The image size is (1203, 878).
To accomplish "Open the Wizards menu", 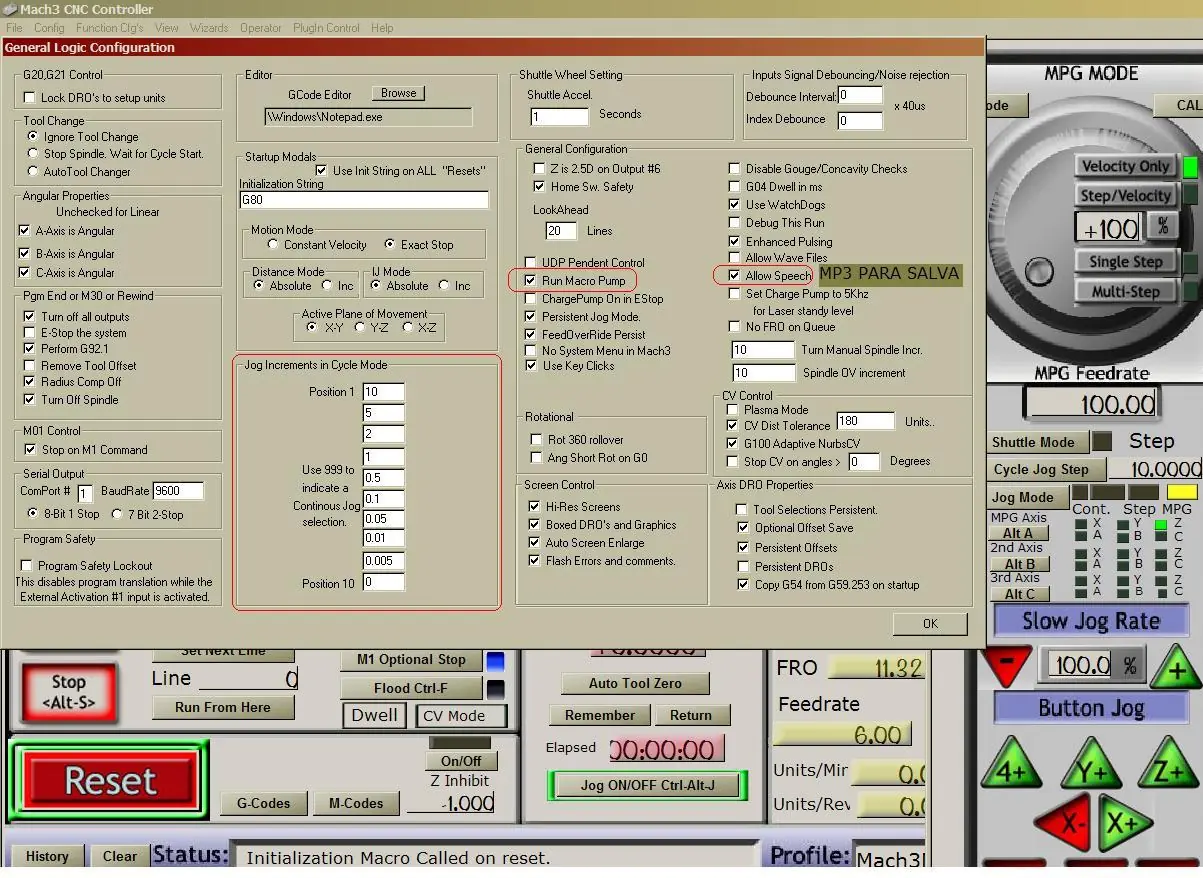I will click(209, 28).
